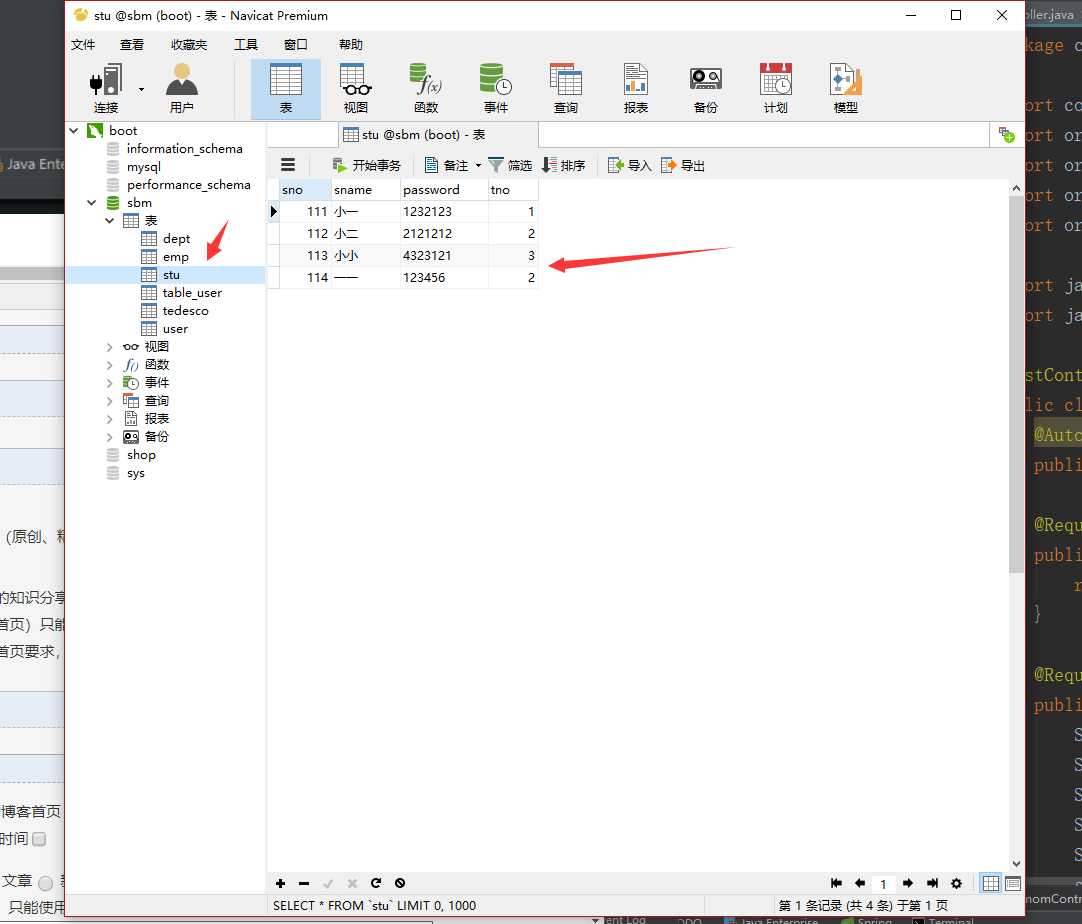Go to the last page of records
Image resolution: width=1082 pixels, height=924 pixels.
(x=932, y=883)
